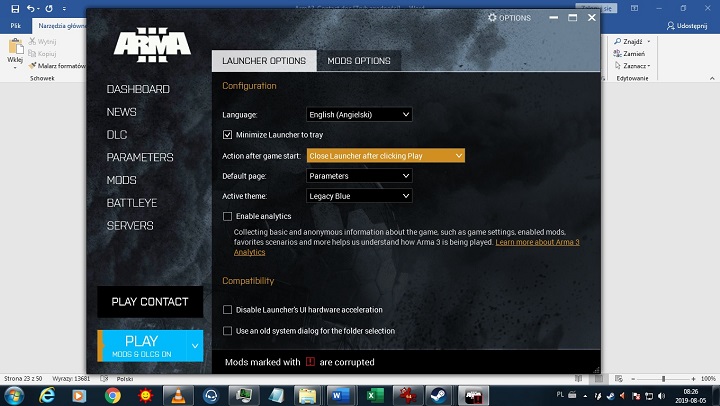Expand Action after game start dropdown
Viewport: 720px width, 406px height.
tap(385, 156)
